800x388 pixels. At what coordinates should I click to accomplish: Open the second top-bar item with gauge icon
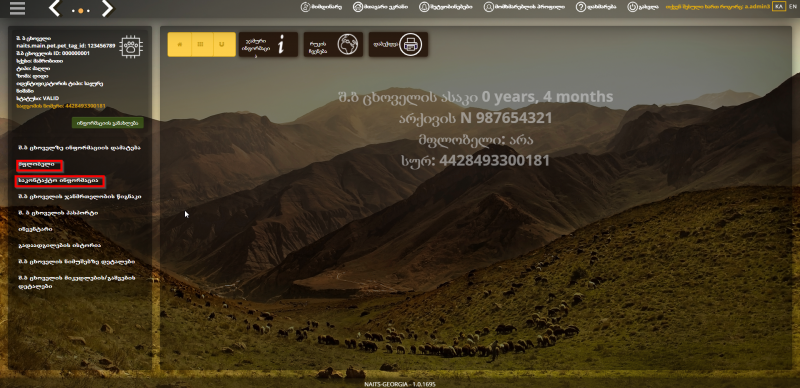tap(380, 7)
